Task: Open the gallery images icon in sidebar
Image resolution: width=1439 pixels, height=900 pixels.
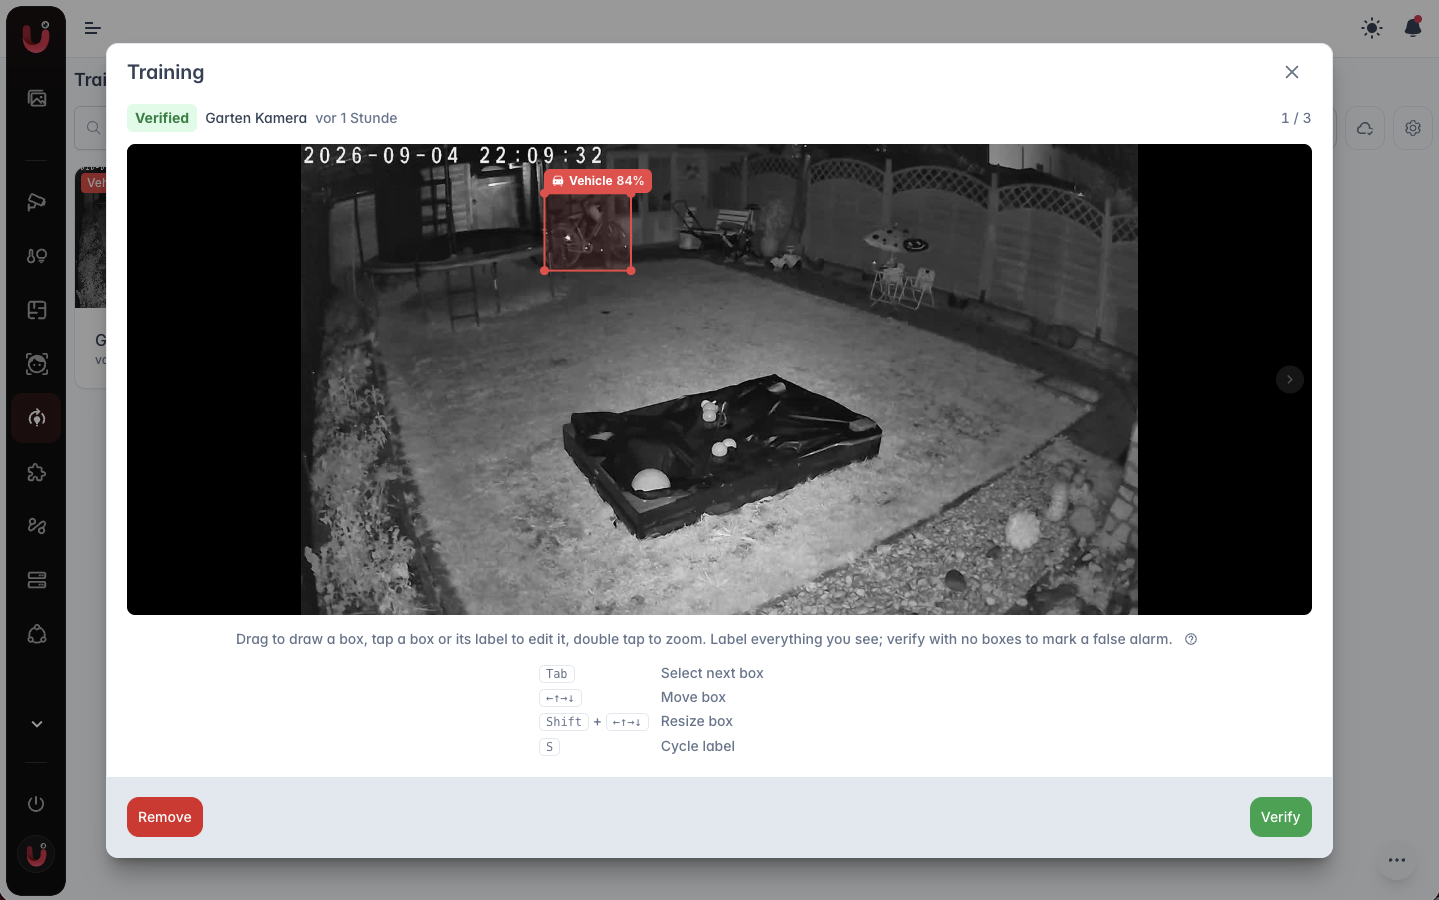Action: point(37,98)
